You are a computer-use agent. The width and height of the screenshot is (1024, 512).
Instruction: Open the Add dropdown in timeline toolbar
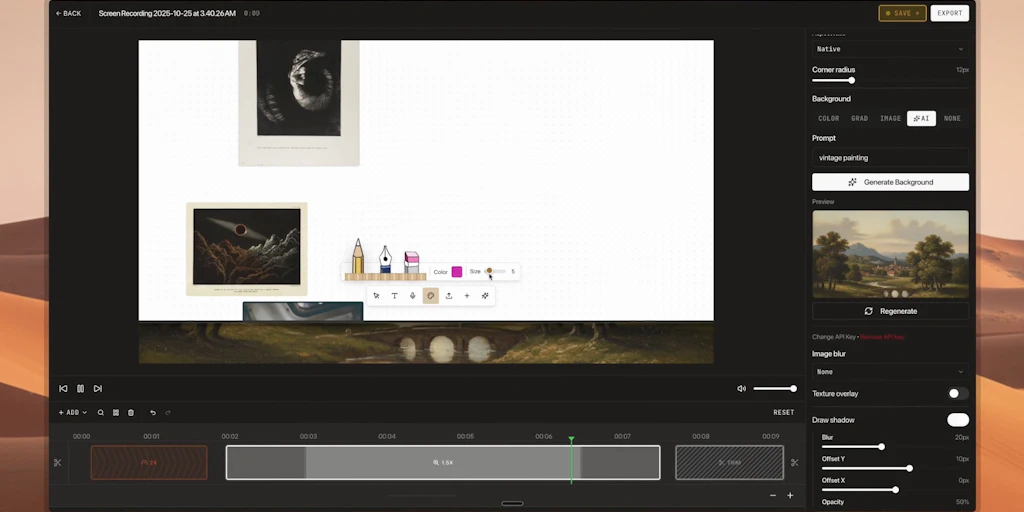click(x=72, y=412)
